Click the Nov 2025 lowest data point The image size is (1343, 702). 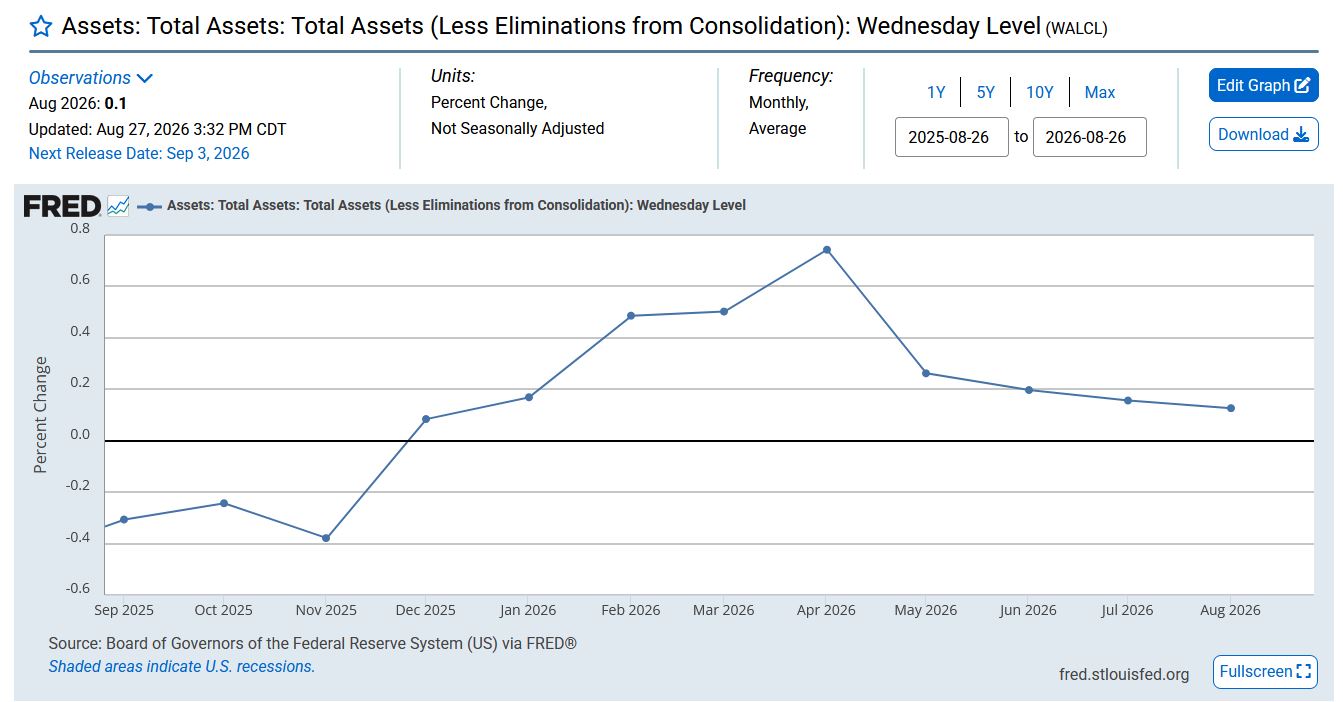(326, 538)
